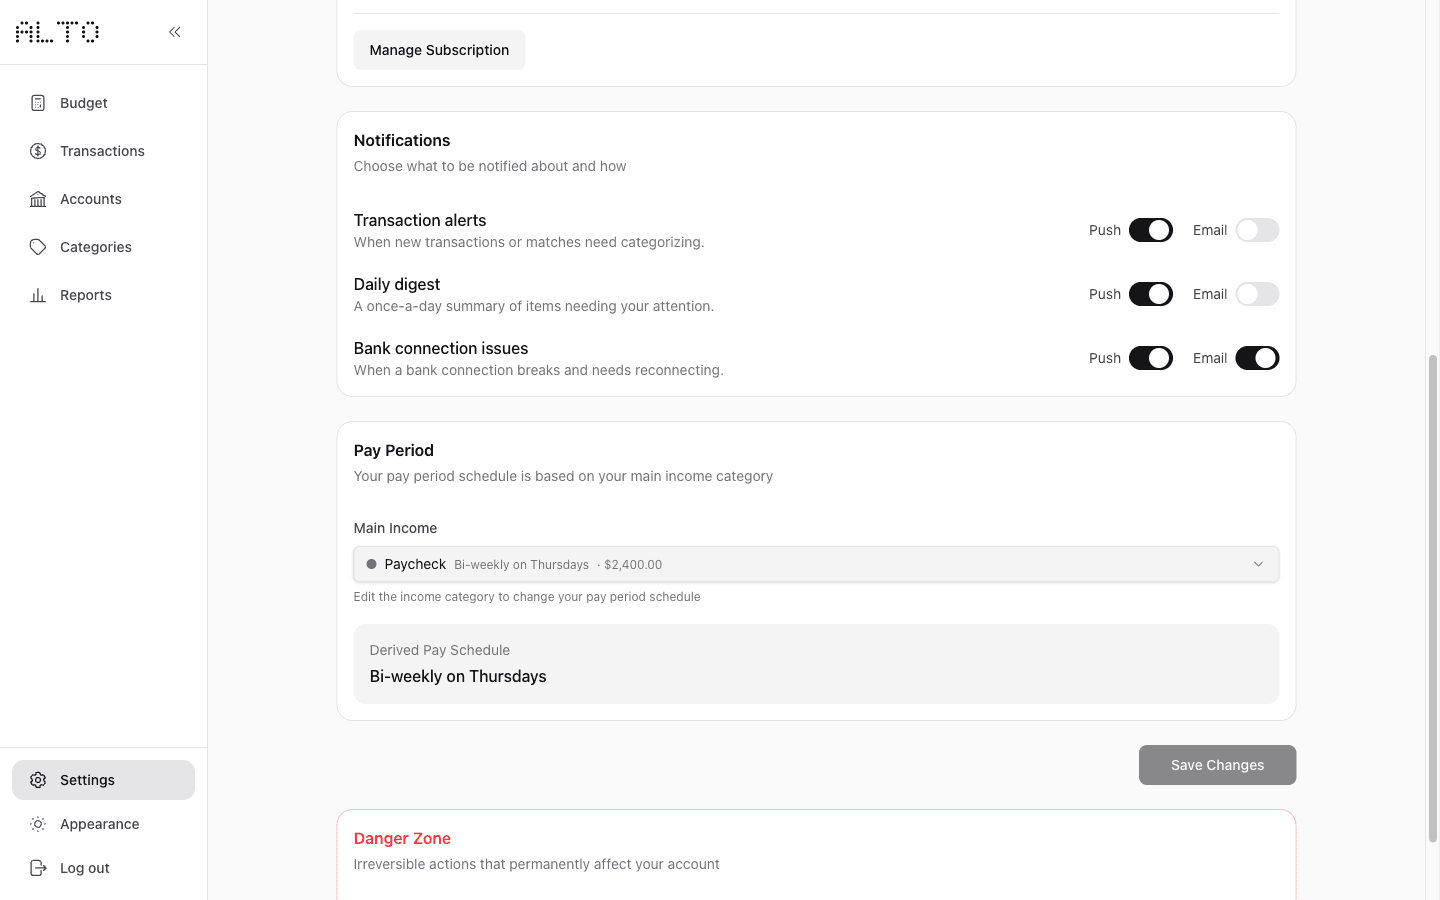
Task: Click the Budget calculator icon
Action: pyautogui.click(x=38, y=103)
